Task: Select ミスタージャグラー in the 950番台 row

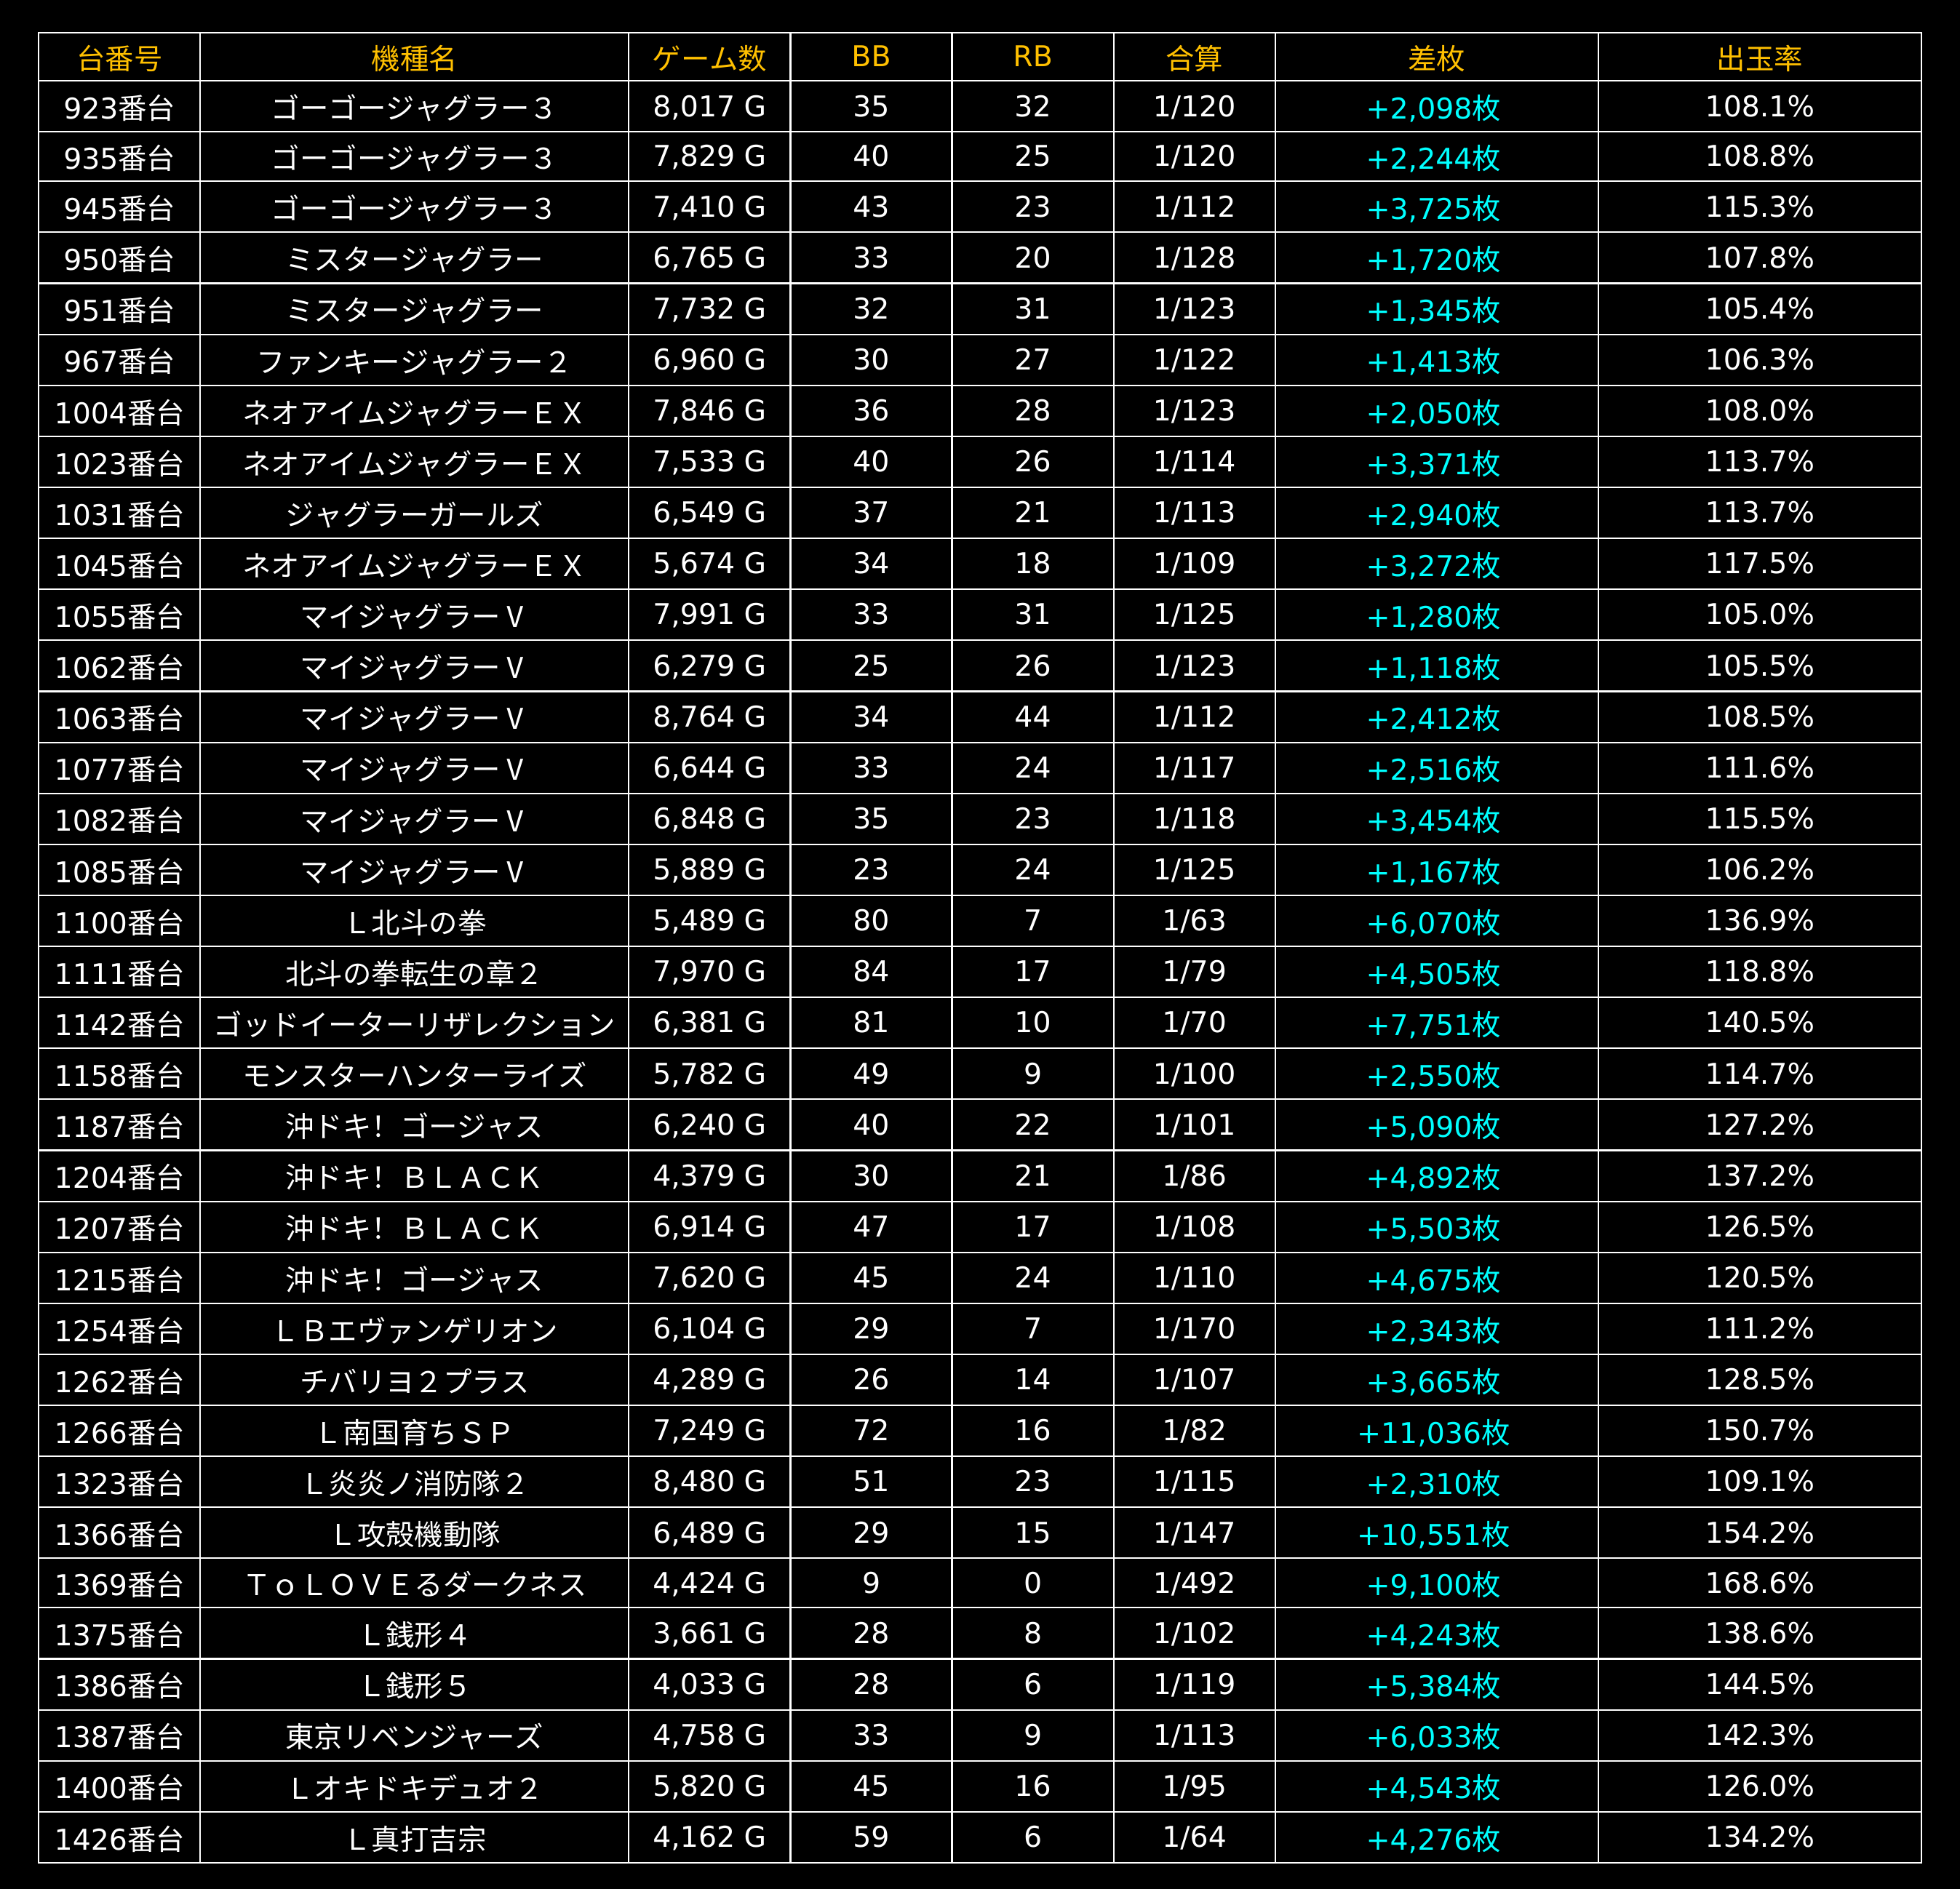Action: pyautogui.click(x=414, y=259)
